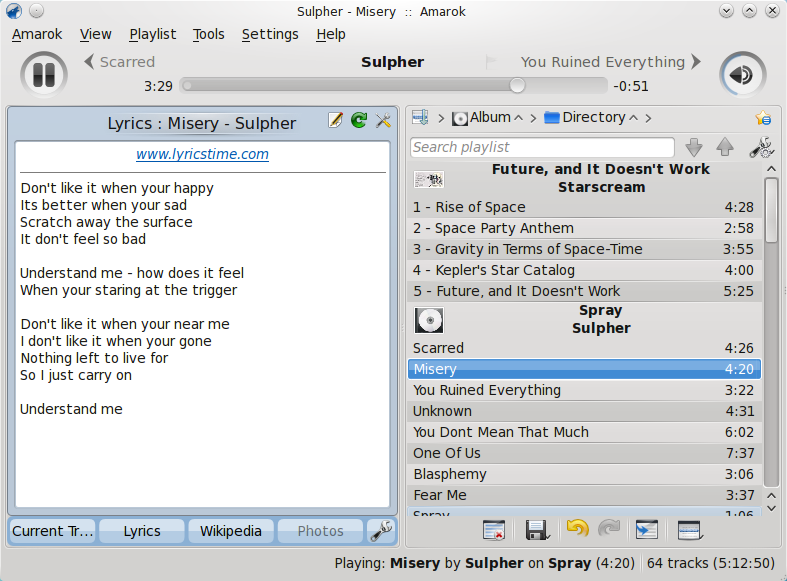This screenshot has width=787, height=581.
Task: Select the Blasphemy track
Action: [584, 474]
